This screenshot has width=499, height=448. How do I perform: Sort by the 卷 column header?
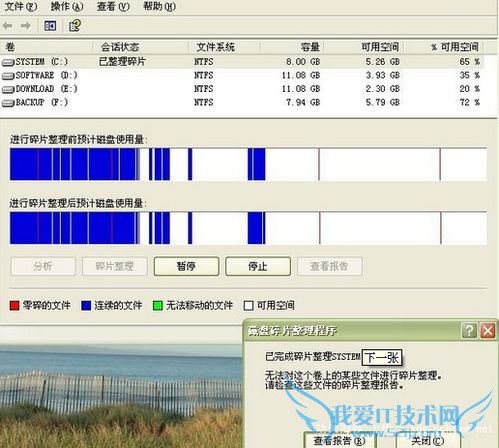tap(46, 47)
